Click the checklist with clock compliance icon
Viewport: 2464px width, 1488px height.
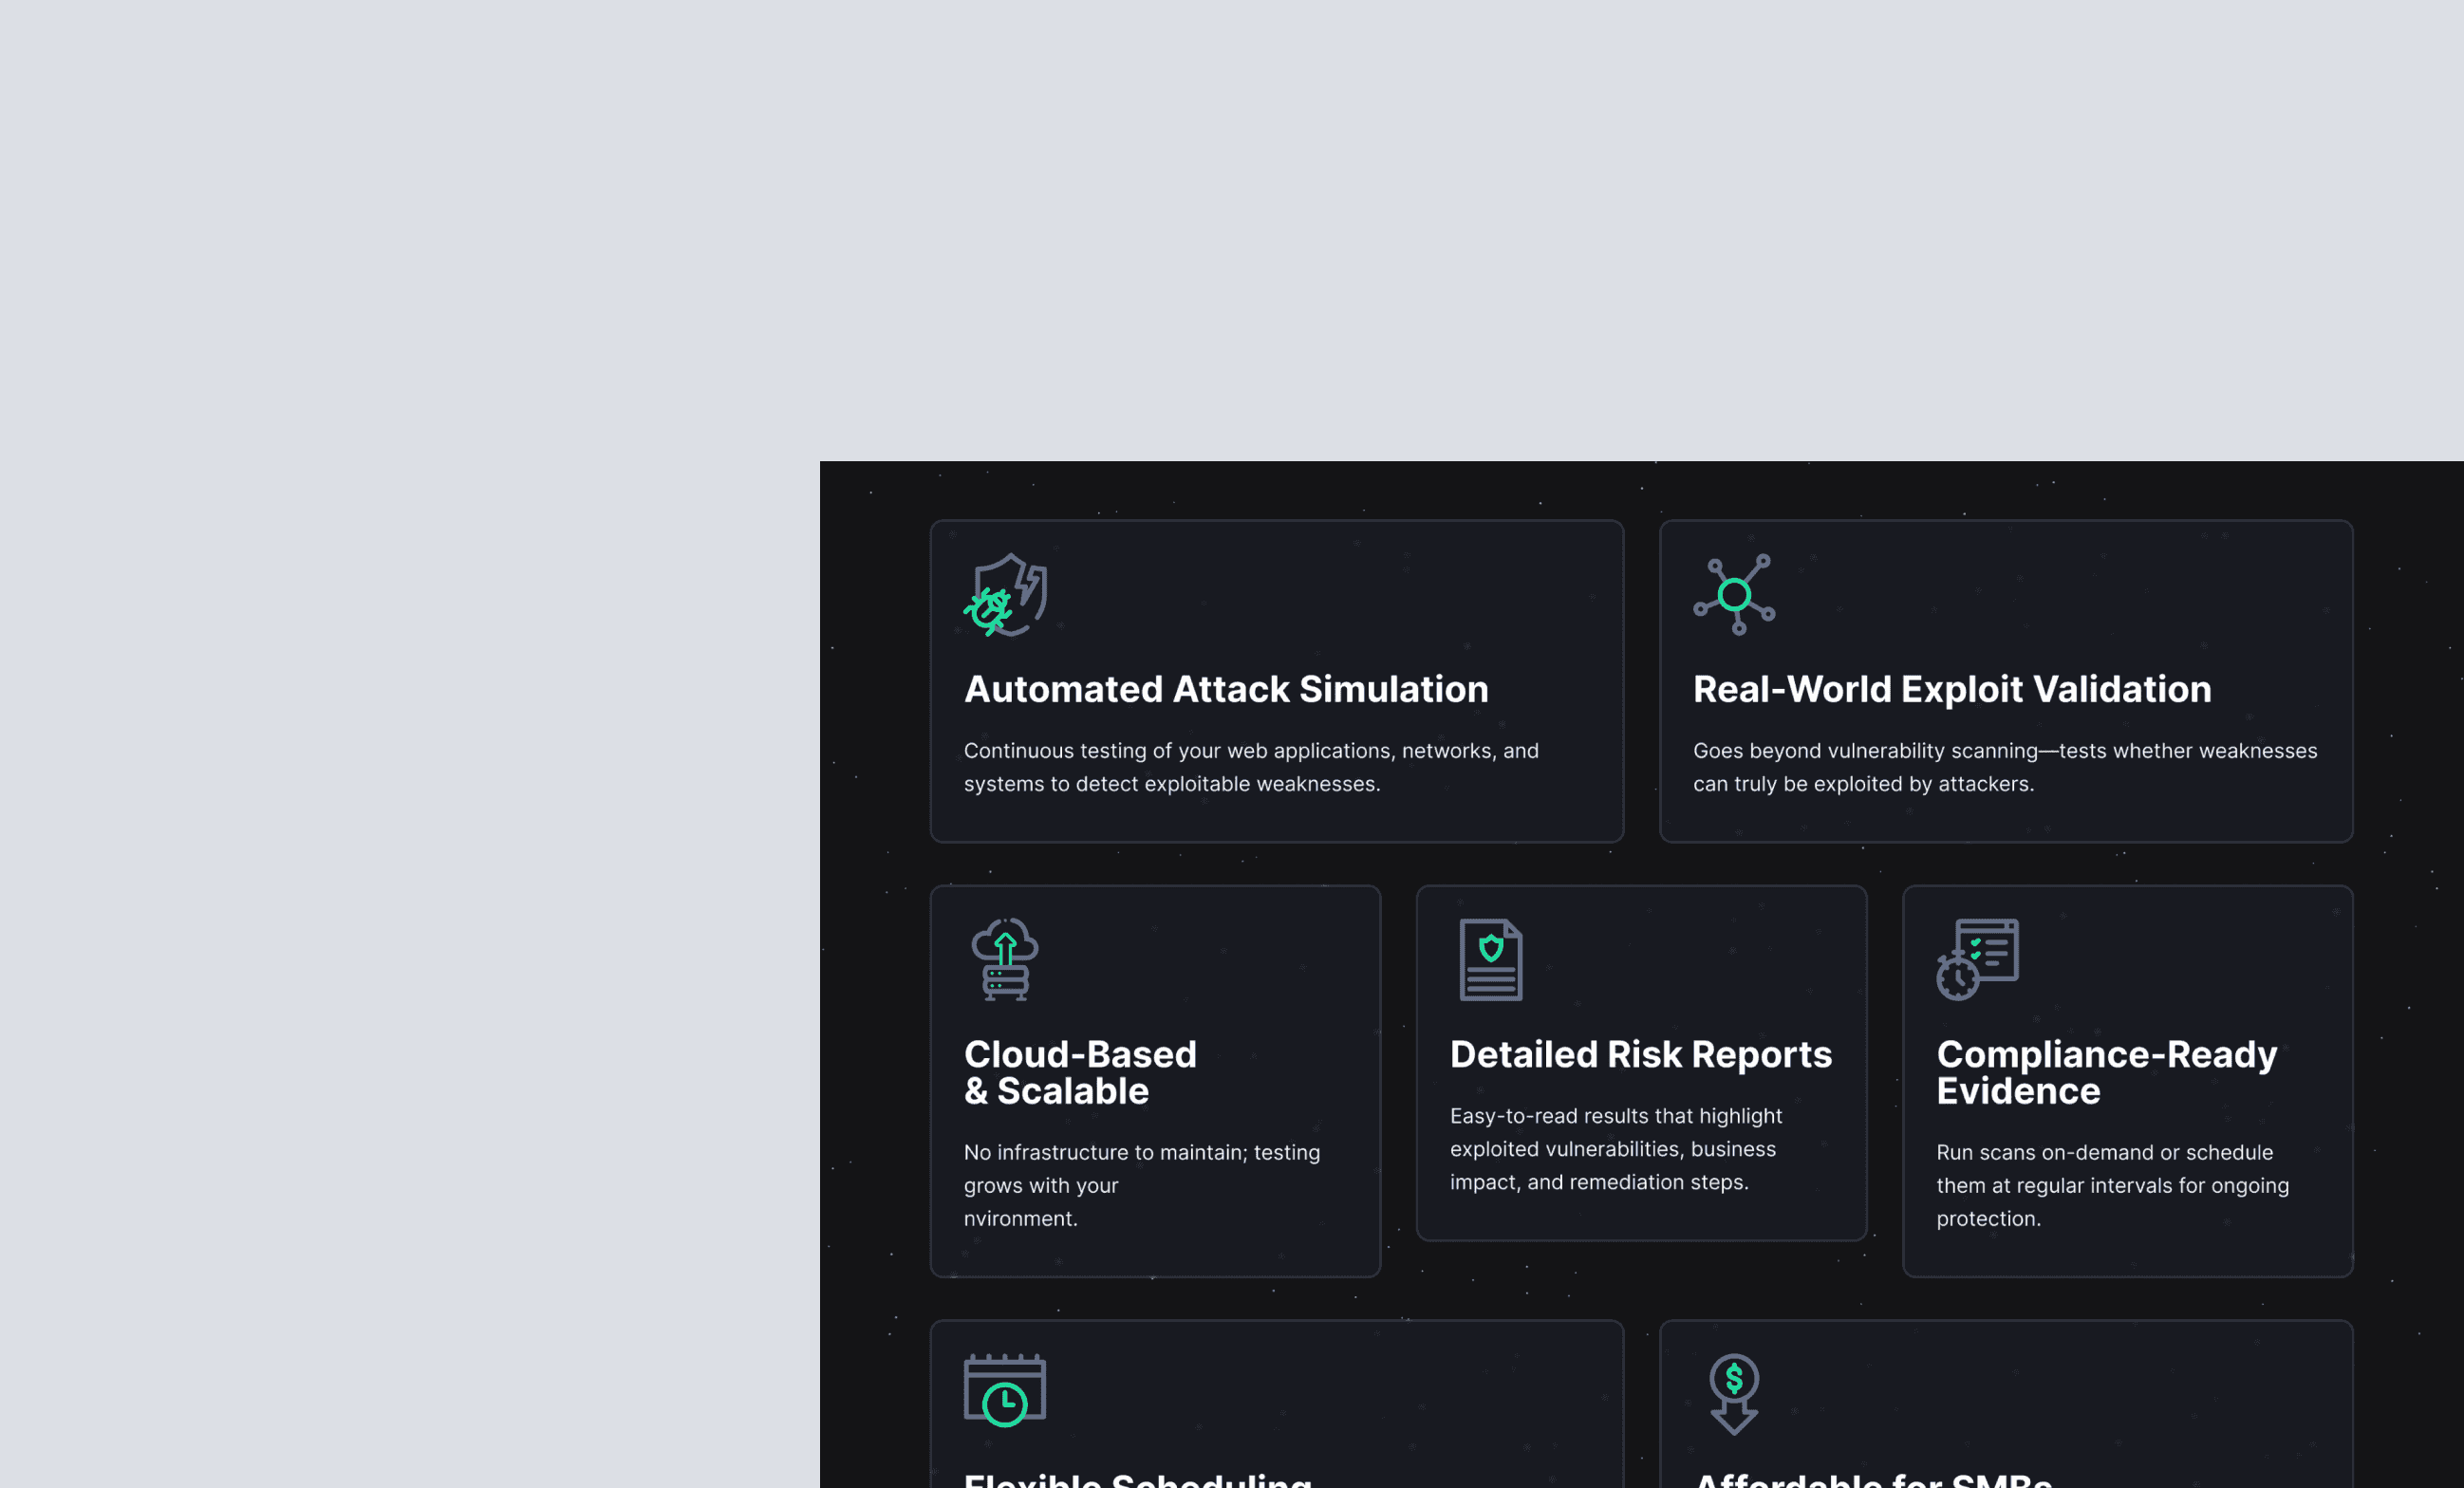[x=1977, y=959]
